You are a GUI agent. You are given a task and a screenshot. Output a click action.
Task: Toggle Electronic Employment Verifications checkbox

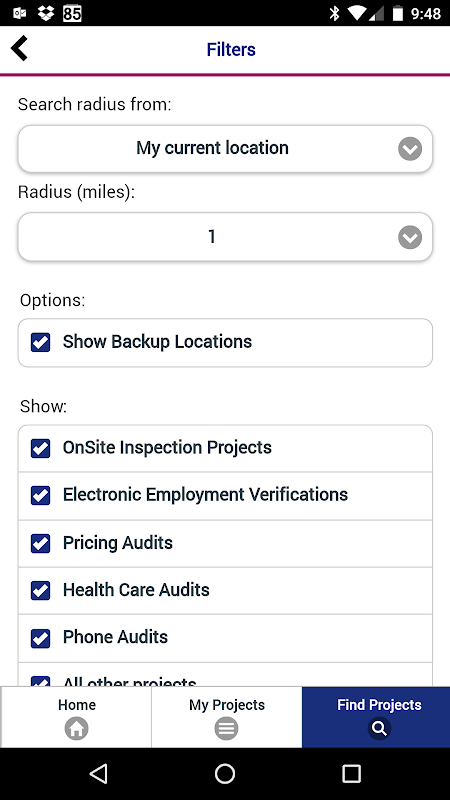[x=40, y=495]
